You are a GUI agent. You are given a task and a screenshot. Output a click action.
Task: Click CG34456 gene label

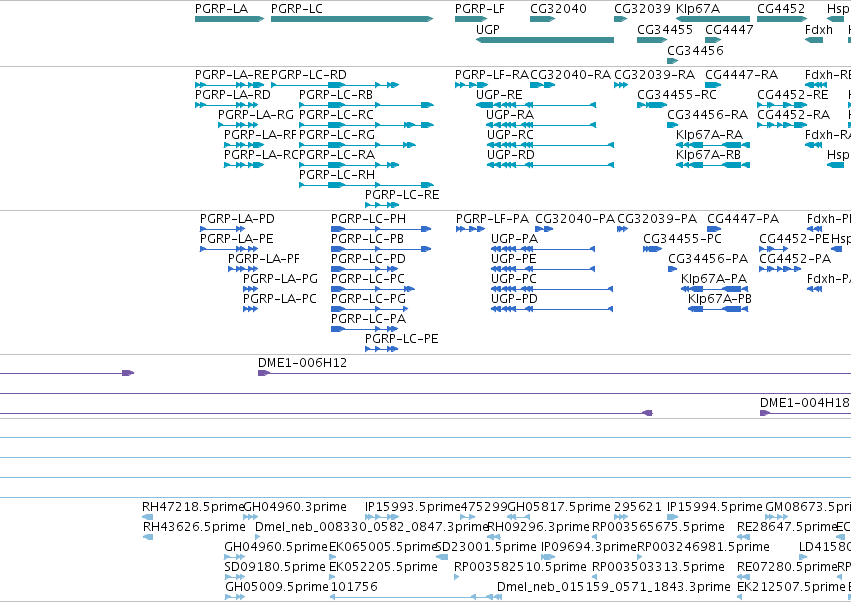695,50
